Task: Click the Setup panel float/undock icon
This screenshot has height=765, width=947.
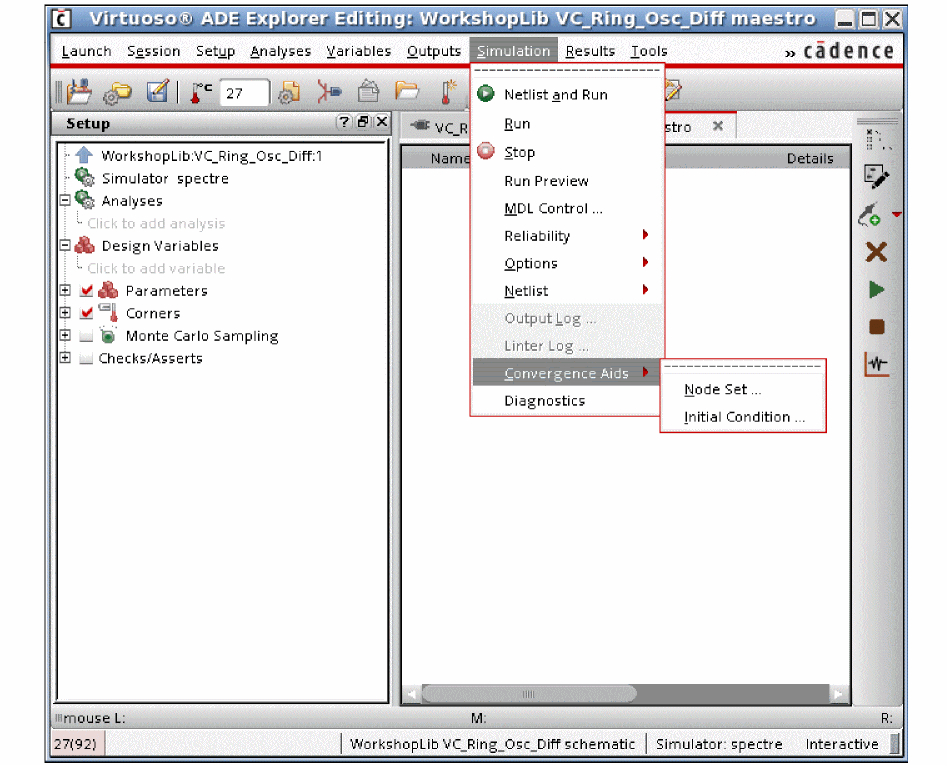Action: click(363, 121)
